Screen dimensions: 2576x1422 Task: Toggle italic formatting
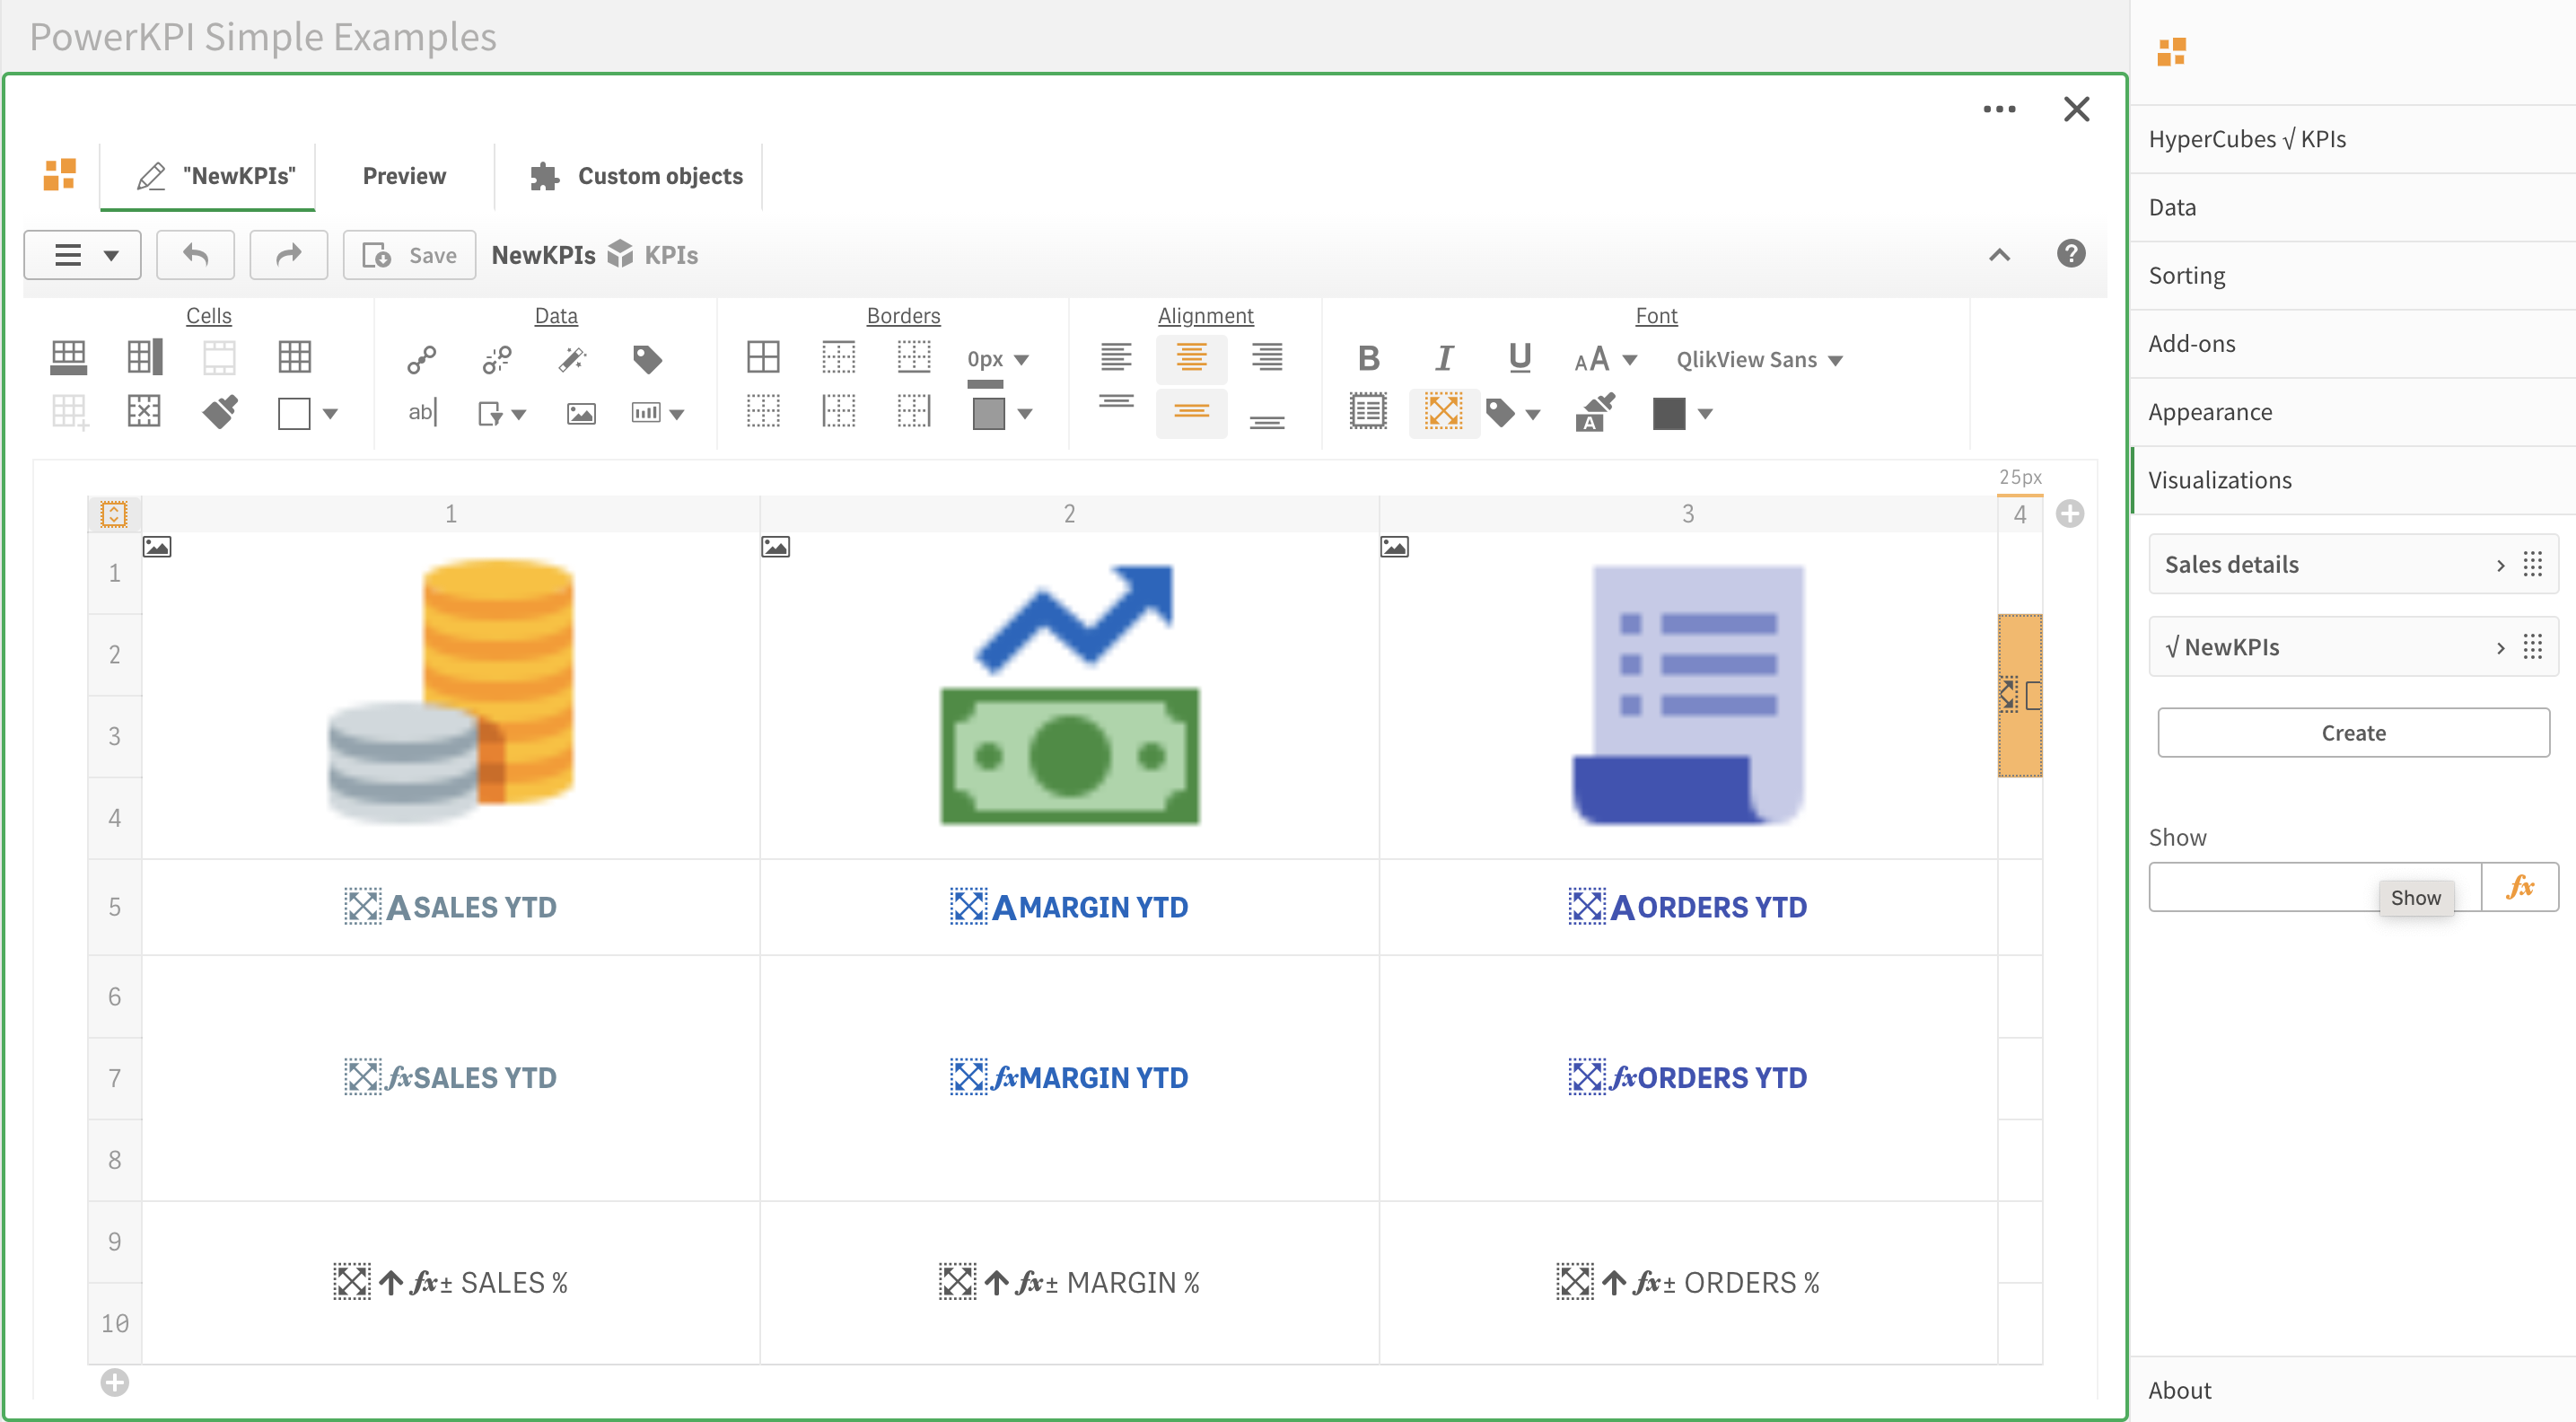[x=1444, y=358]
